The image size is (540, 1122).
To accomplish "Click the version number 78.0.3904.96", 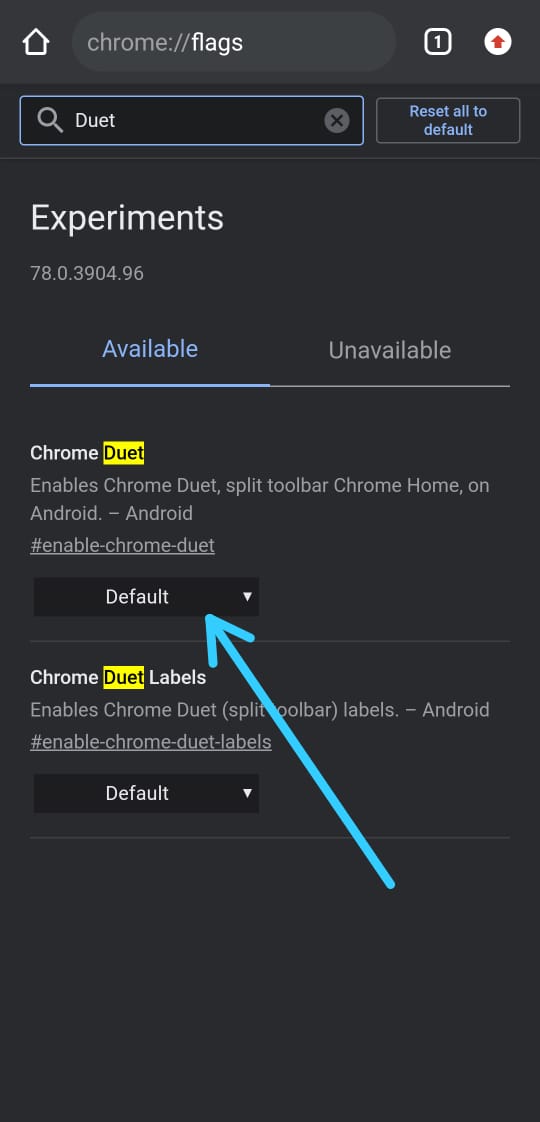I will tap(87, 273).
